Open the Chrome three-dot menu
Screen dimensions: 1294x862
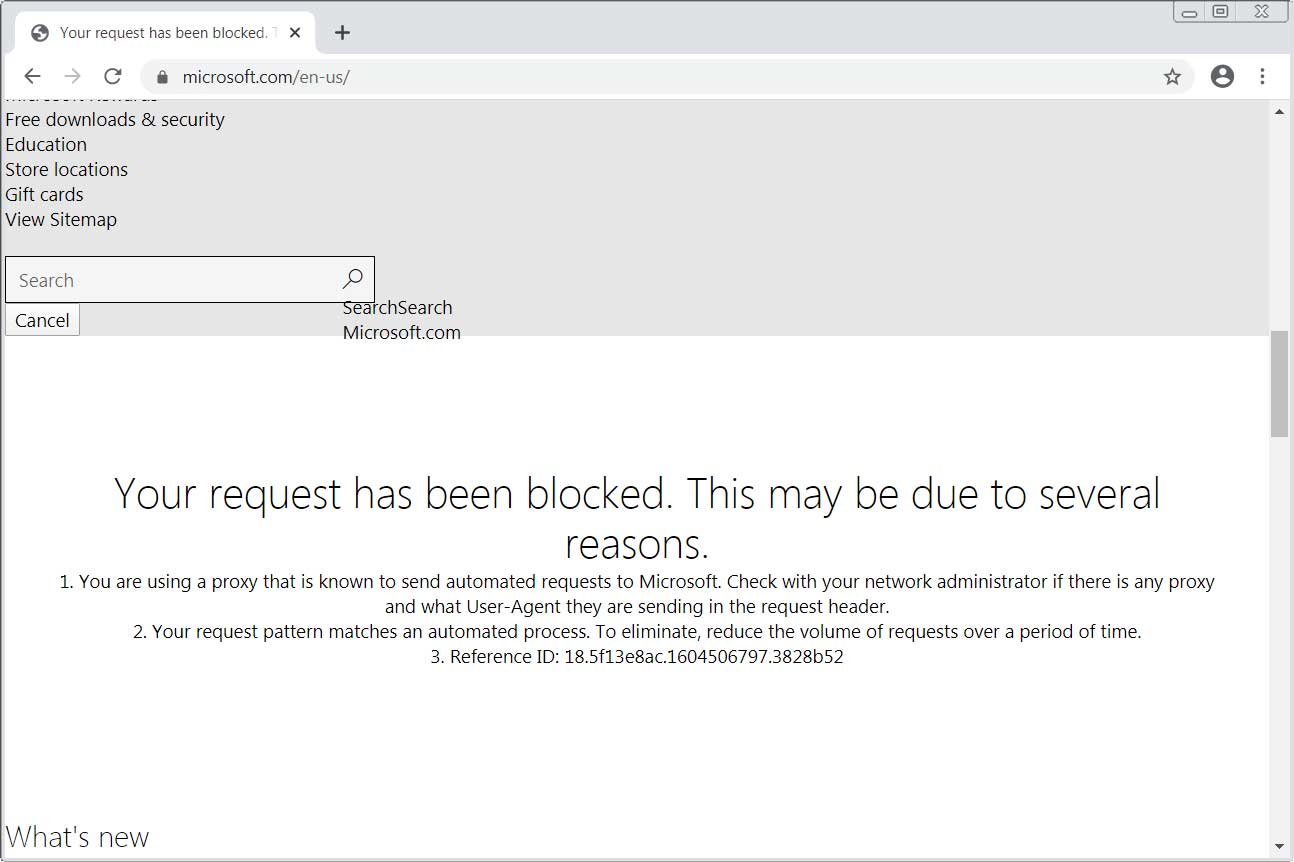(1262, 76)
